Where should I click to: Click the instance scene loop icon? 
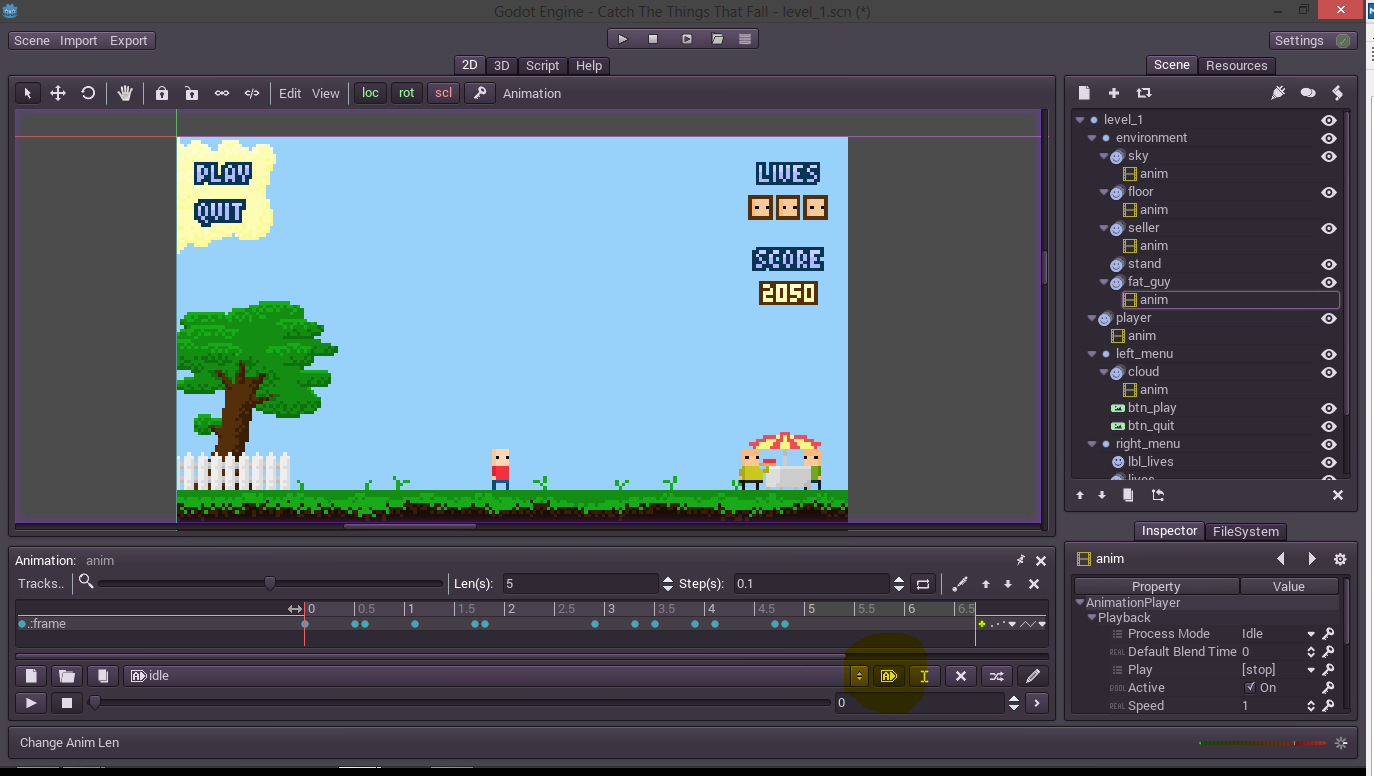pos(1144,93)
